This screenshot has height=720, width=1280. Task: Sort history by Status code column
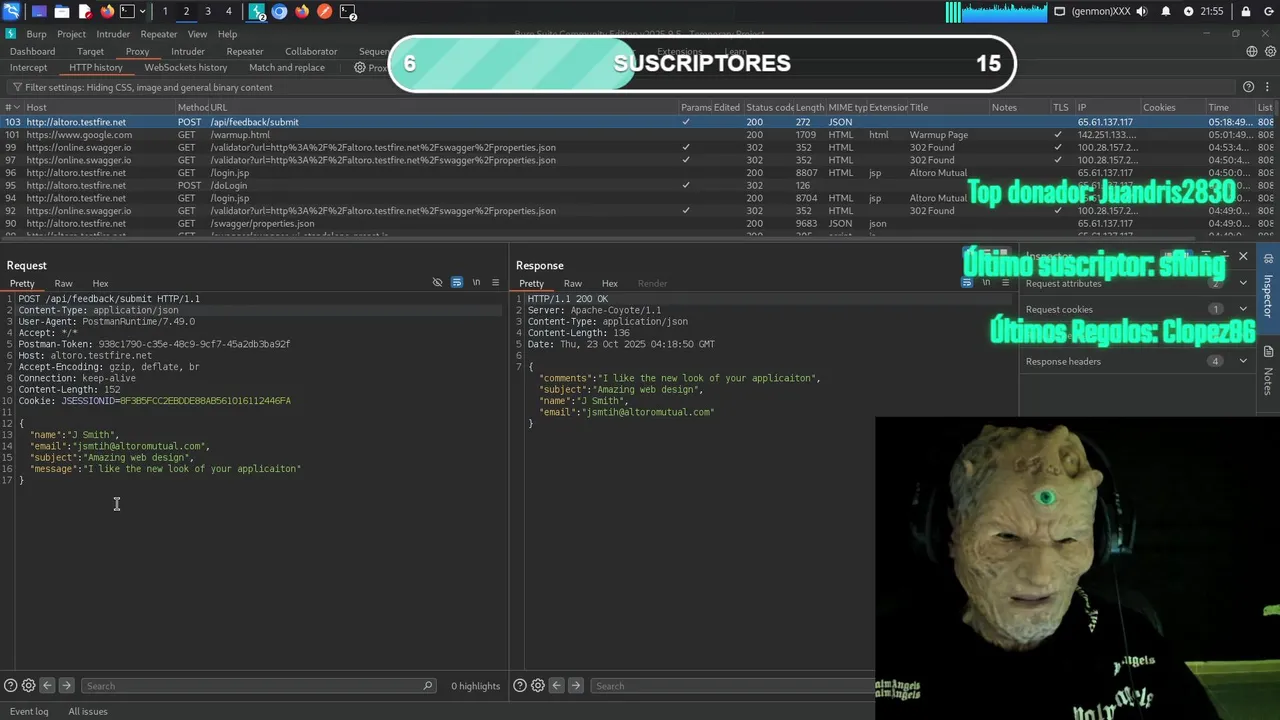click(769, 108)
